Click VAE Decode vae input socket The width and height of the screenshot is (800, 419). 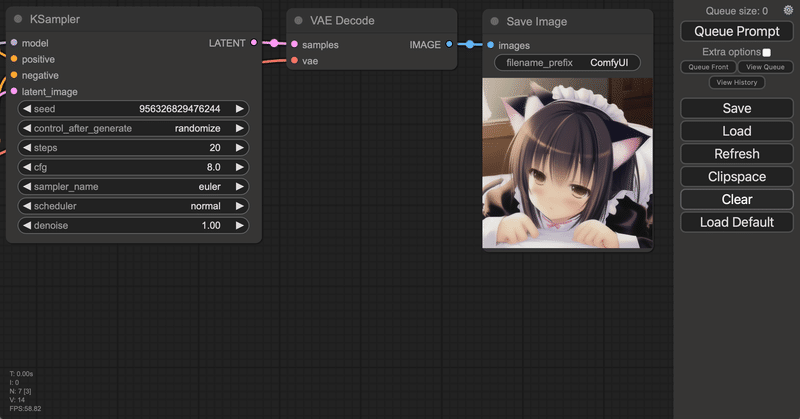[x=294, y=61]
